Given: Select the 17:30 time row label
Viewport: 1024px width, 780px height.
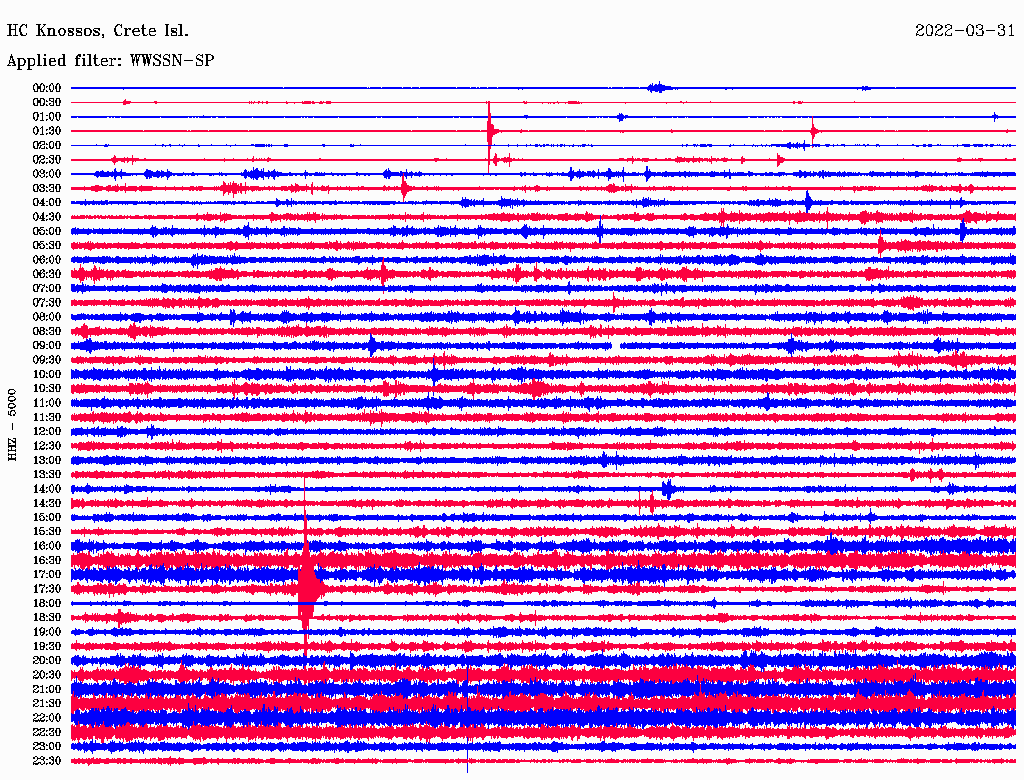Looking at the screenshot, I should (x=47, y=588).
